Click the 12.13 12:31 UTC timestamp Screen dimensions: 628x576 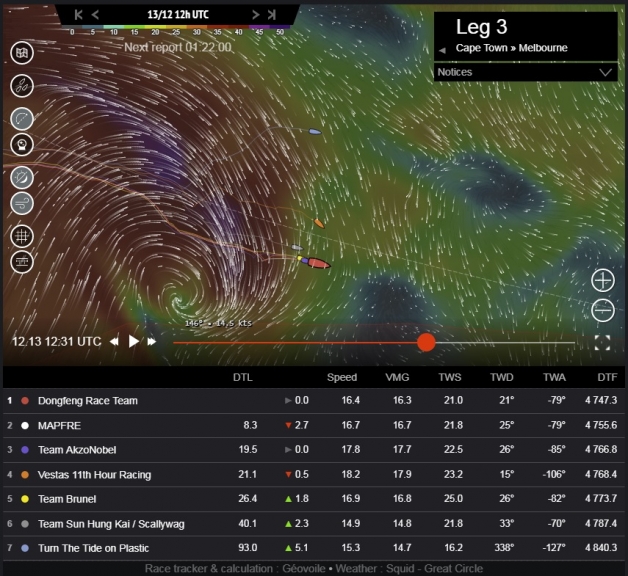coord(56,342)
